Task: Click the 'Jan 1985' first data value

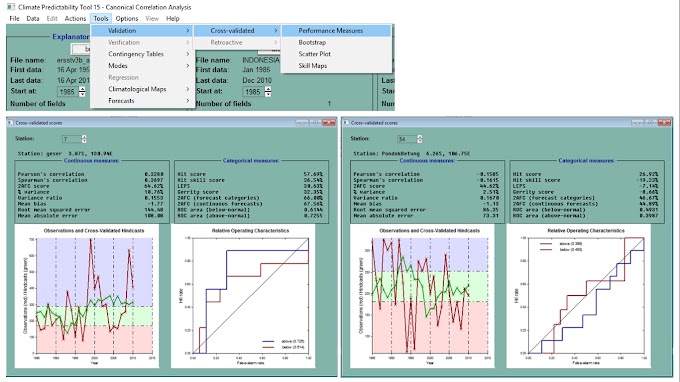Action: pyautogui.click(x=256, y=70)
